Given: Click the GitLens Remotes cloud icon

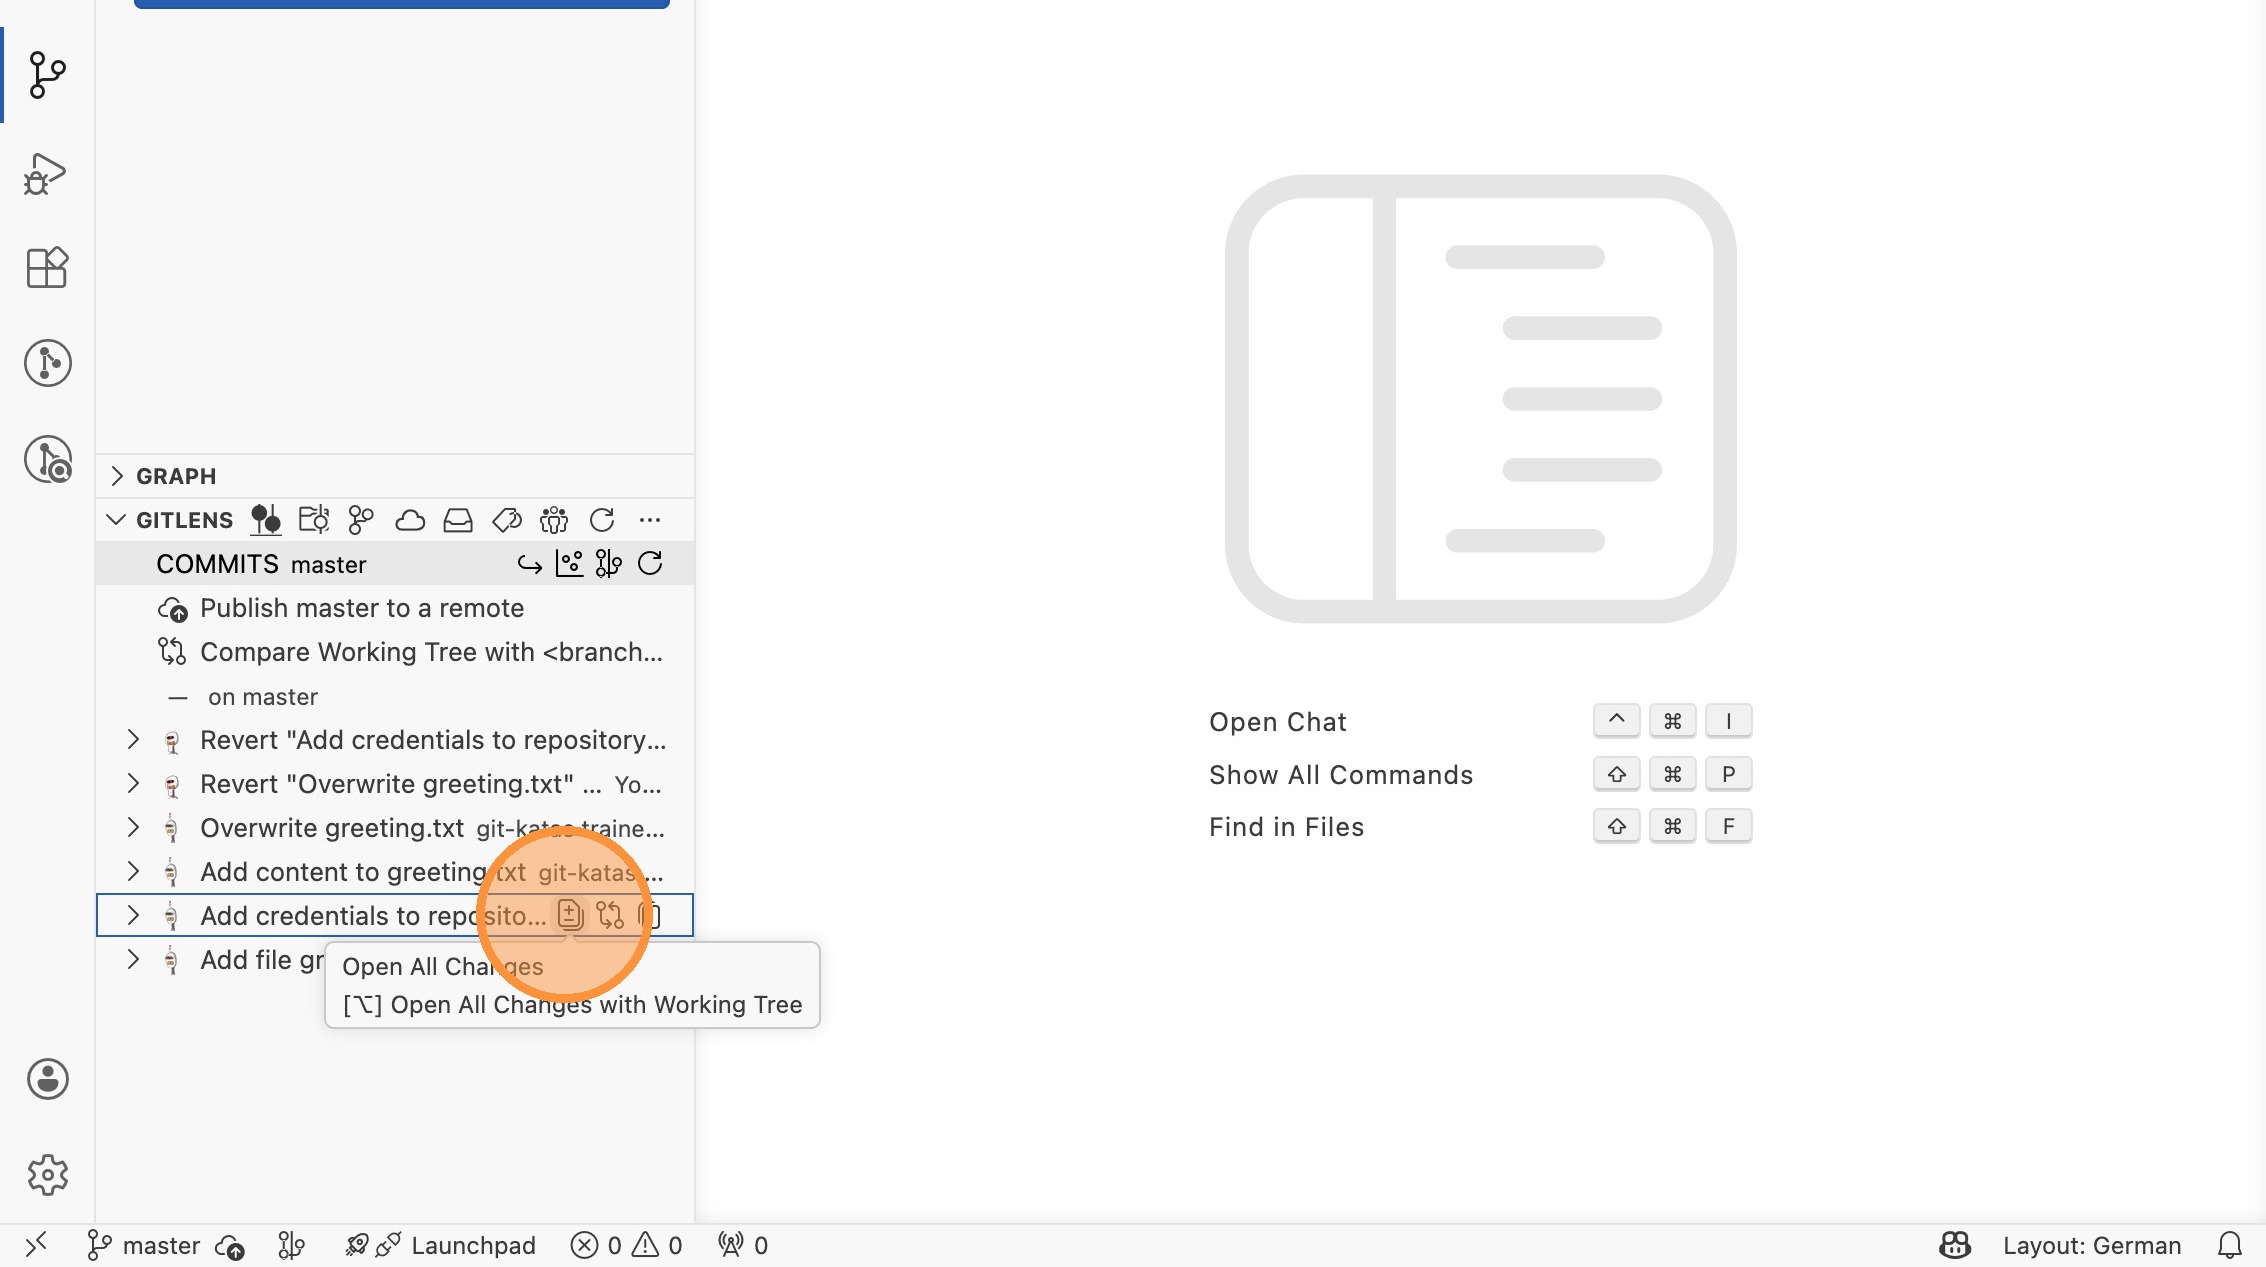Looking at the screenshot, I should click(410, 520).
